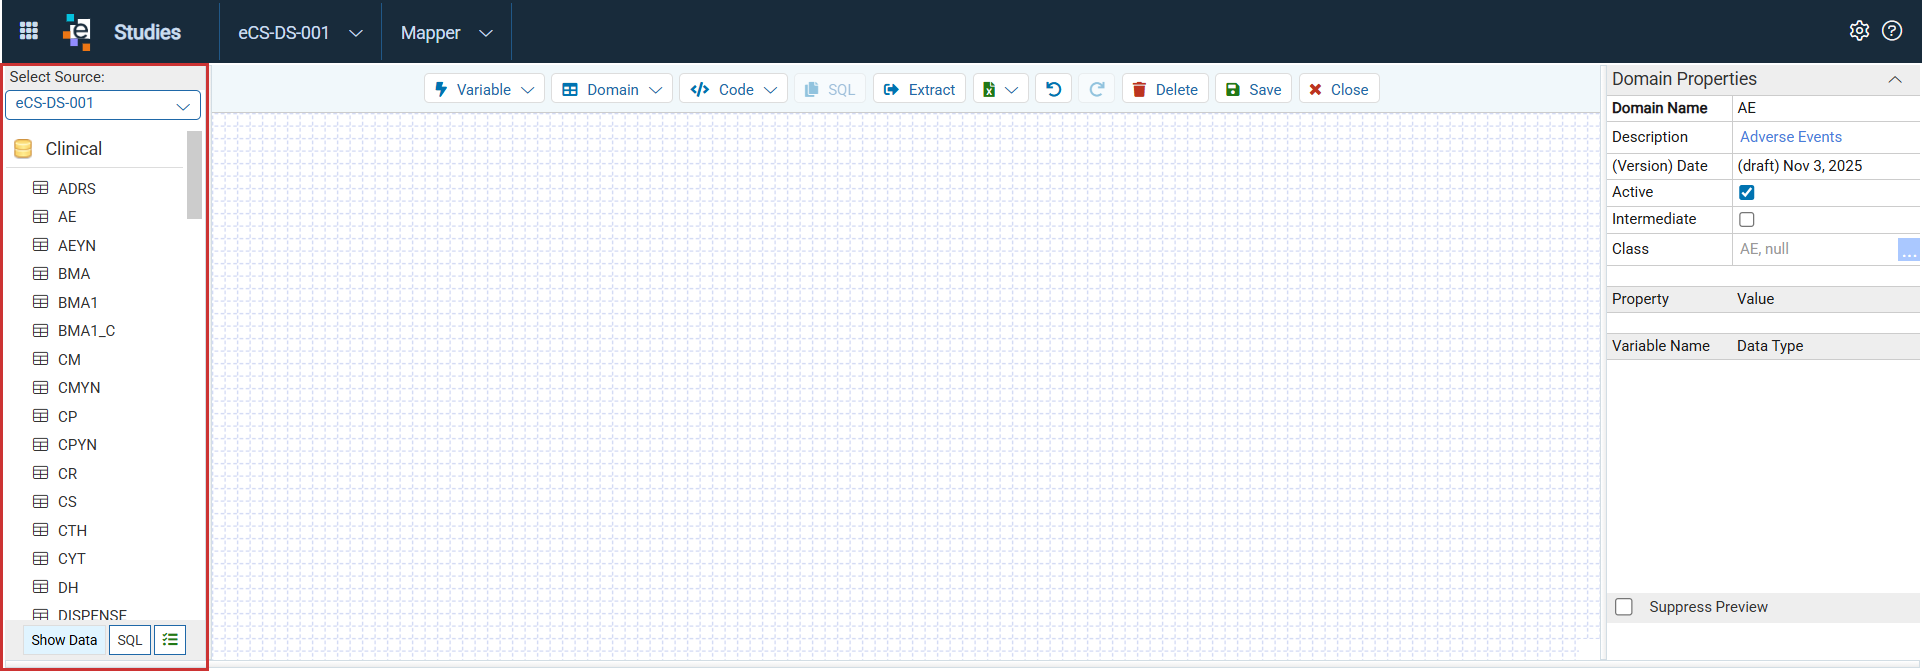Click the SQL button in source panel
This screenshot has height=671, width=1922.
click(x=130, y=640)
